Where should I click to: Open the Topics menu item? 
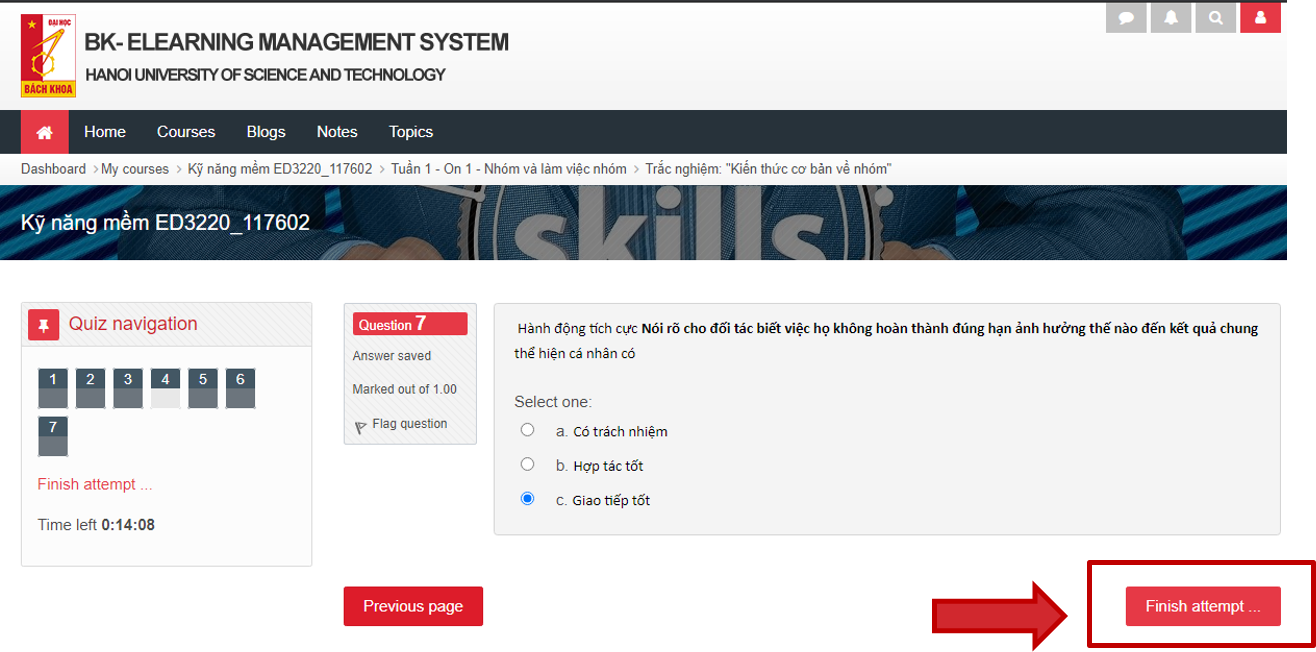pos(411,132)
